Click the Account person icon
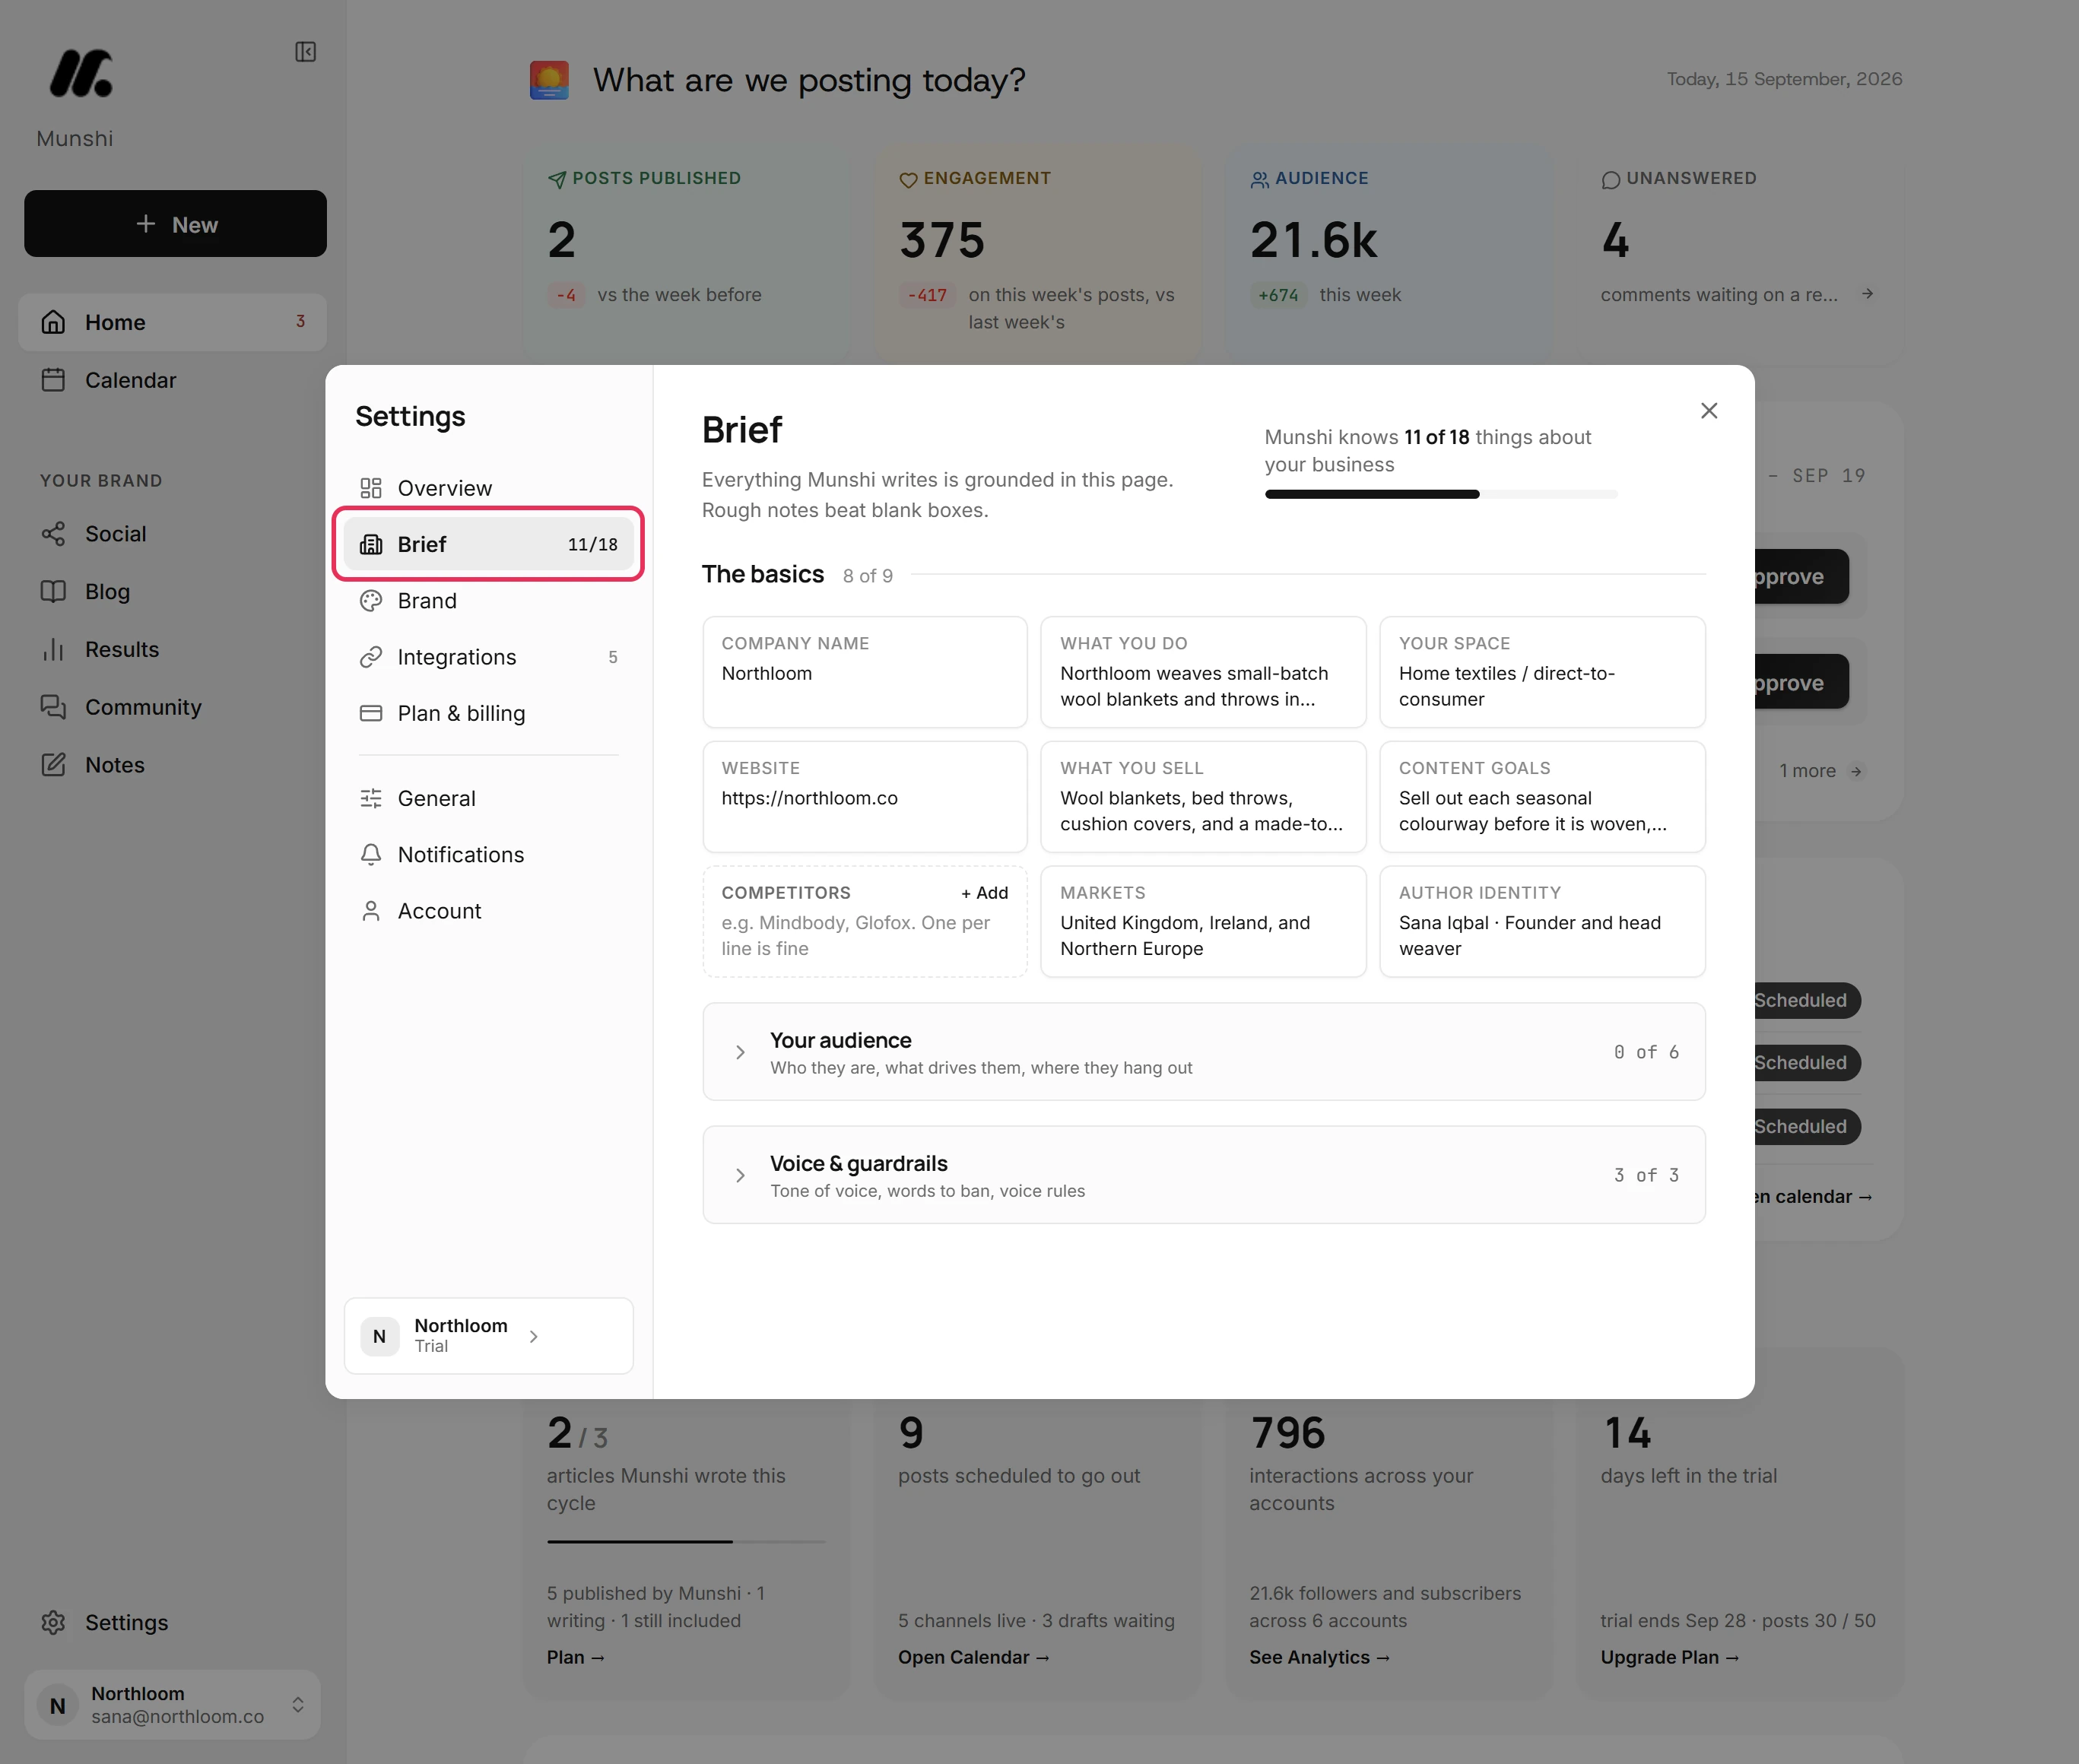2079x1764 pixels. coord(371,911)
